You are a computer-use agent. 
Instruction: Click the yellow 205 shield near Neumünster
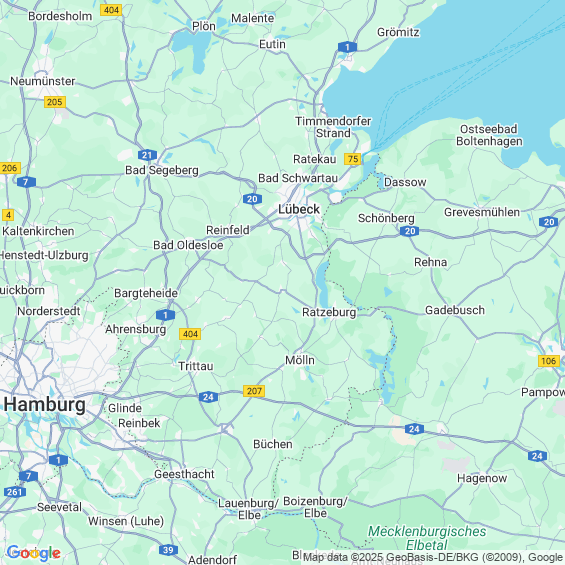click(55, 102)
